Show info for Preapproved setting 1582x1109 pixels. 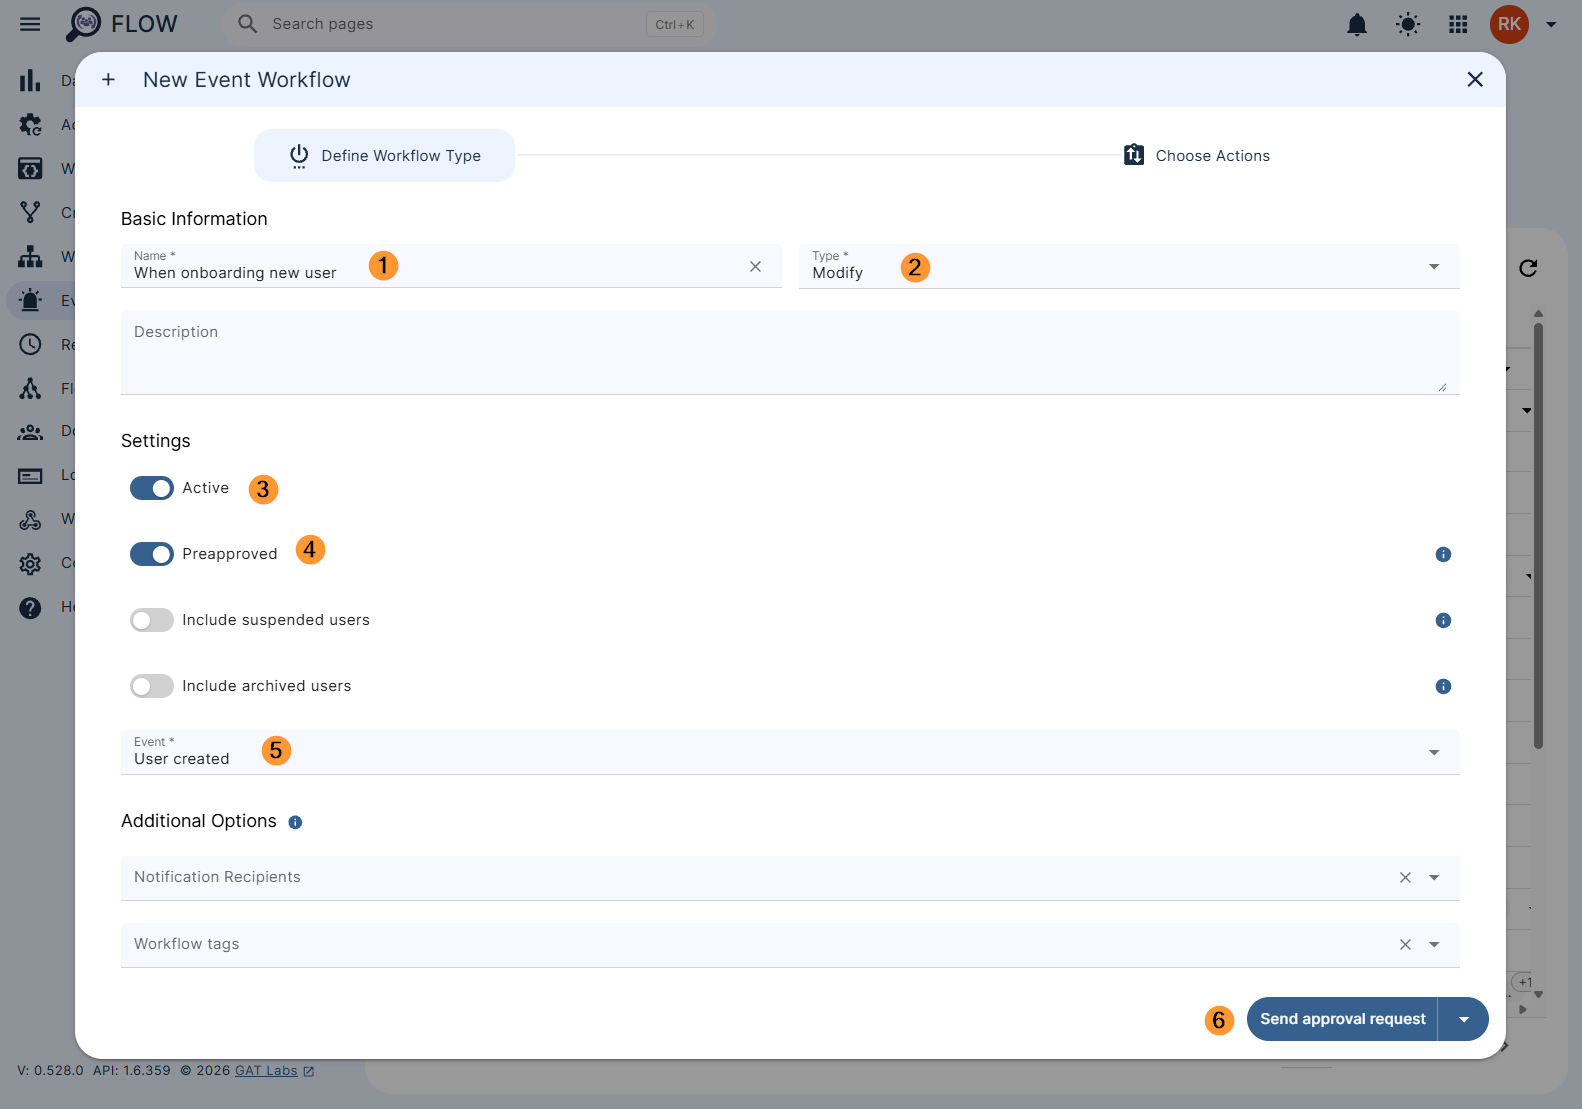point(1443,554)
